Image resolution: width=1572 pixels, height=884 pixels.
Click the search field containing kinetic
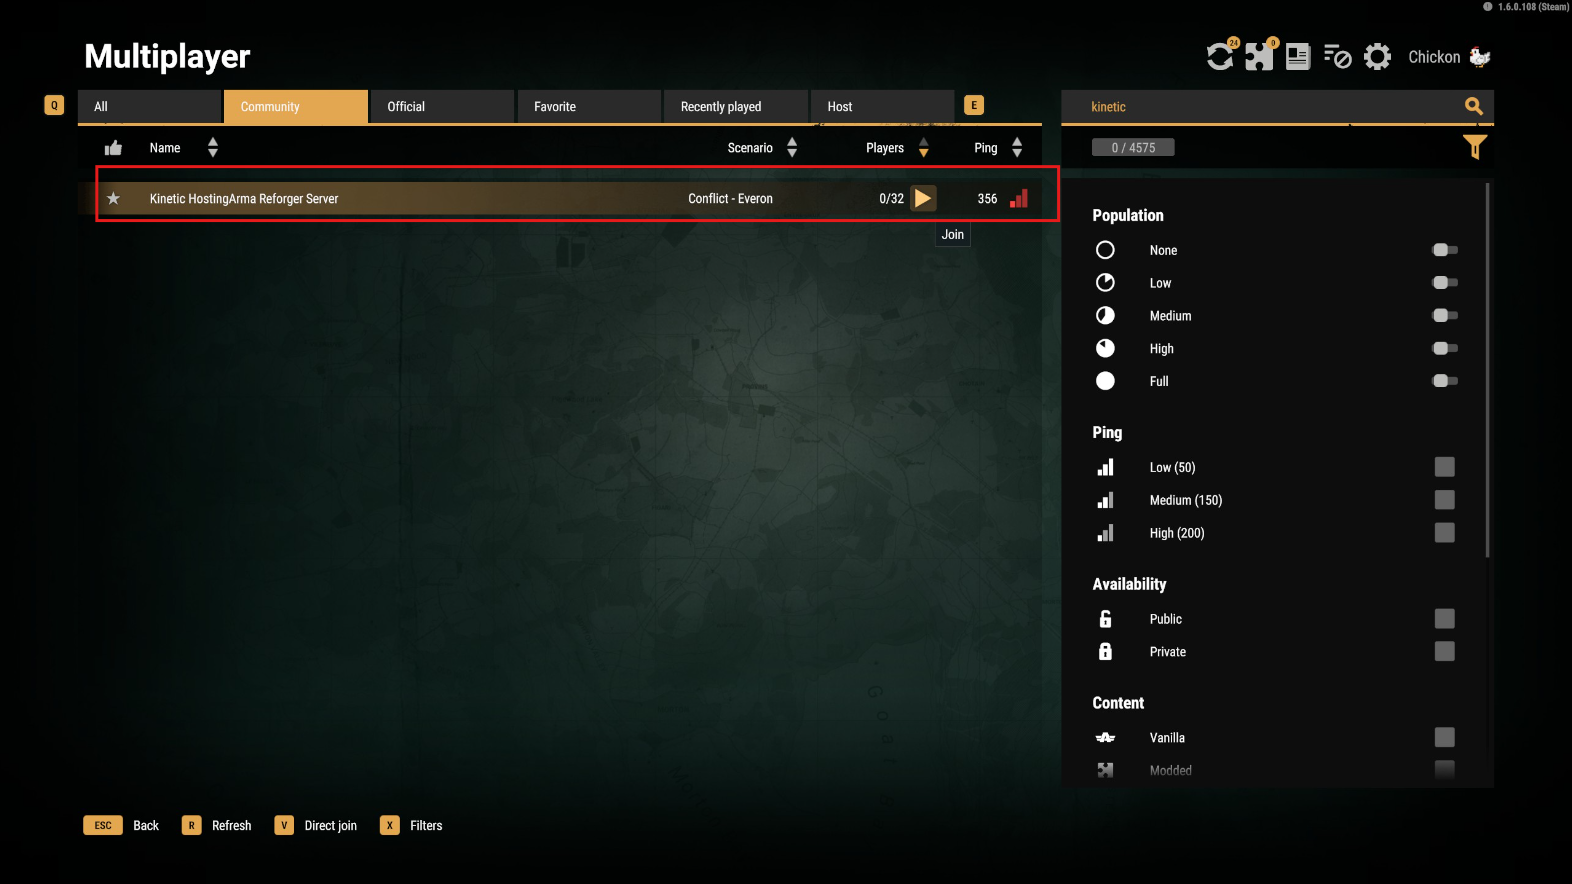(x=1260, y=107)
